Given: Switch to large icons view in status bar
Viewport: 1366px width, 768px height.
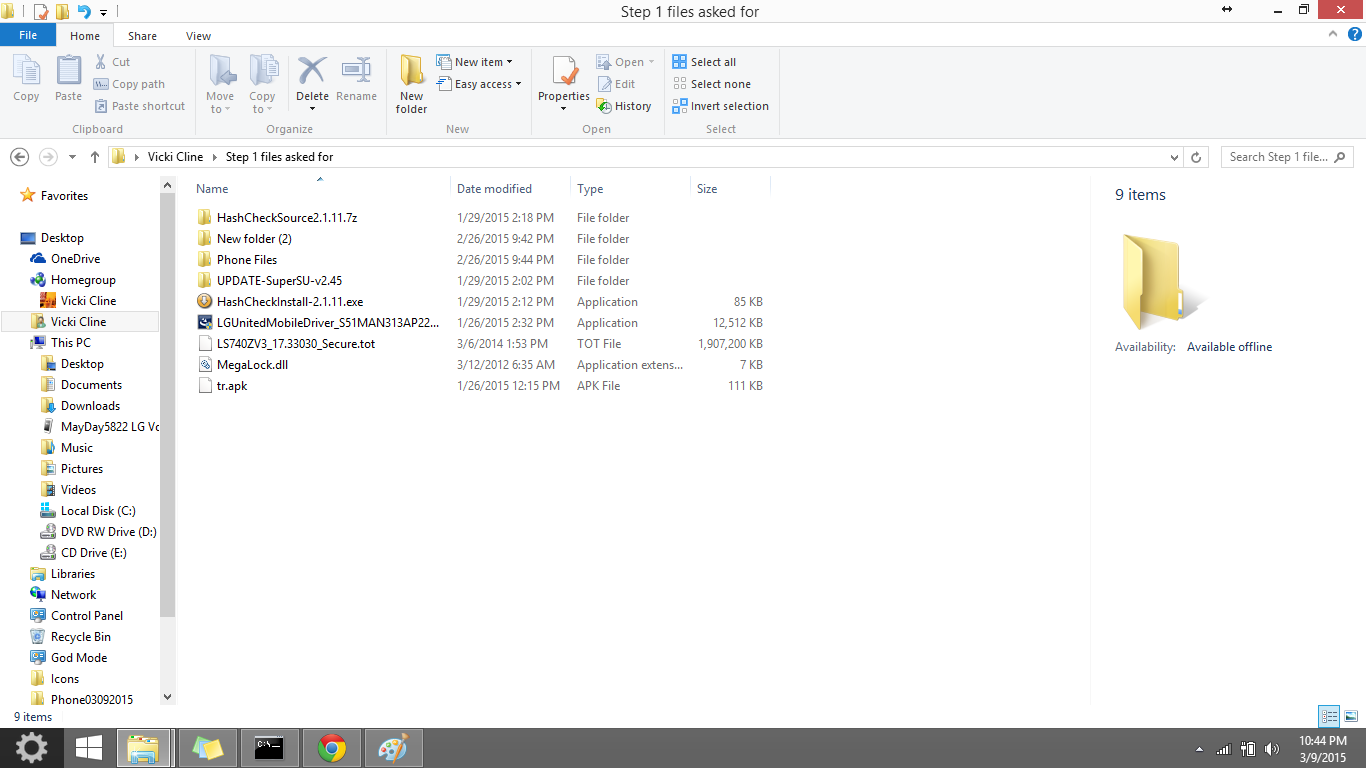Looking at the screenshot, I should point(1351,716).
